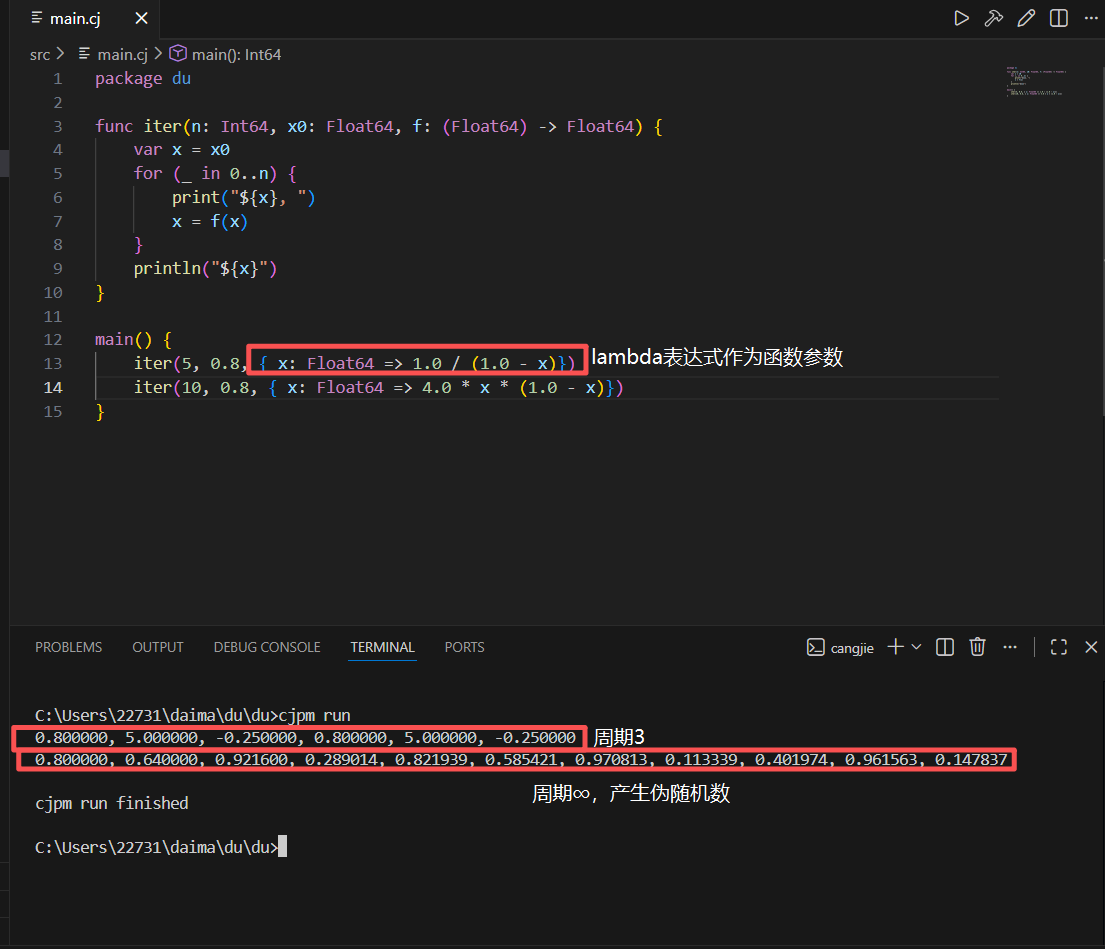Image resolution: width=1105 pixels, height=949 pixels.
Task: Switch to OUTPUT panel tab
Action: [158, 647]
